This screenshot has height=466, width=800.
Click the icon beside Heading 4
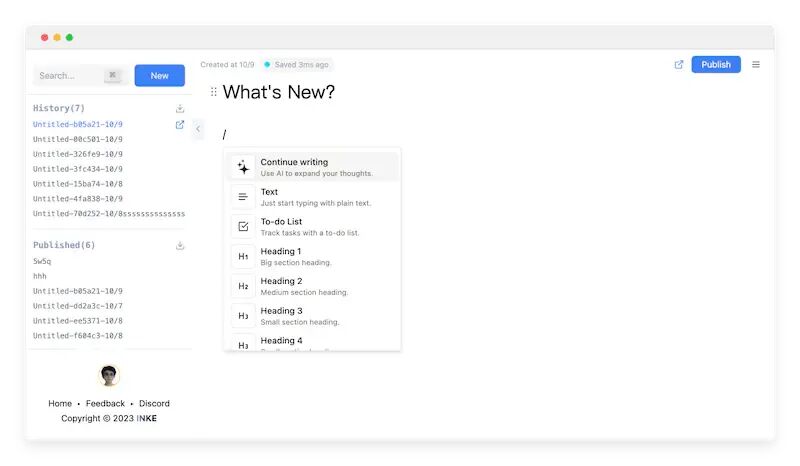coord(243,343)
